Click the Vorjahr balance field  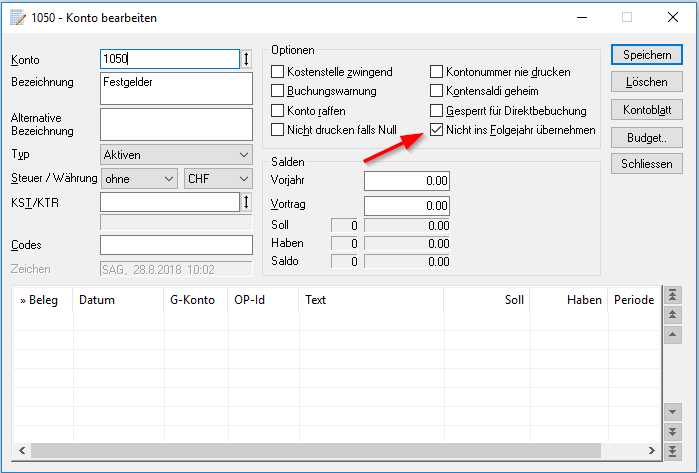407,181
